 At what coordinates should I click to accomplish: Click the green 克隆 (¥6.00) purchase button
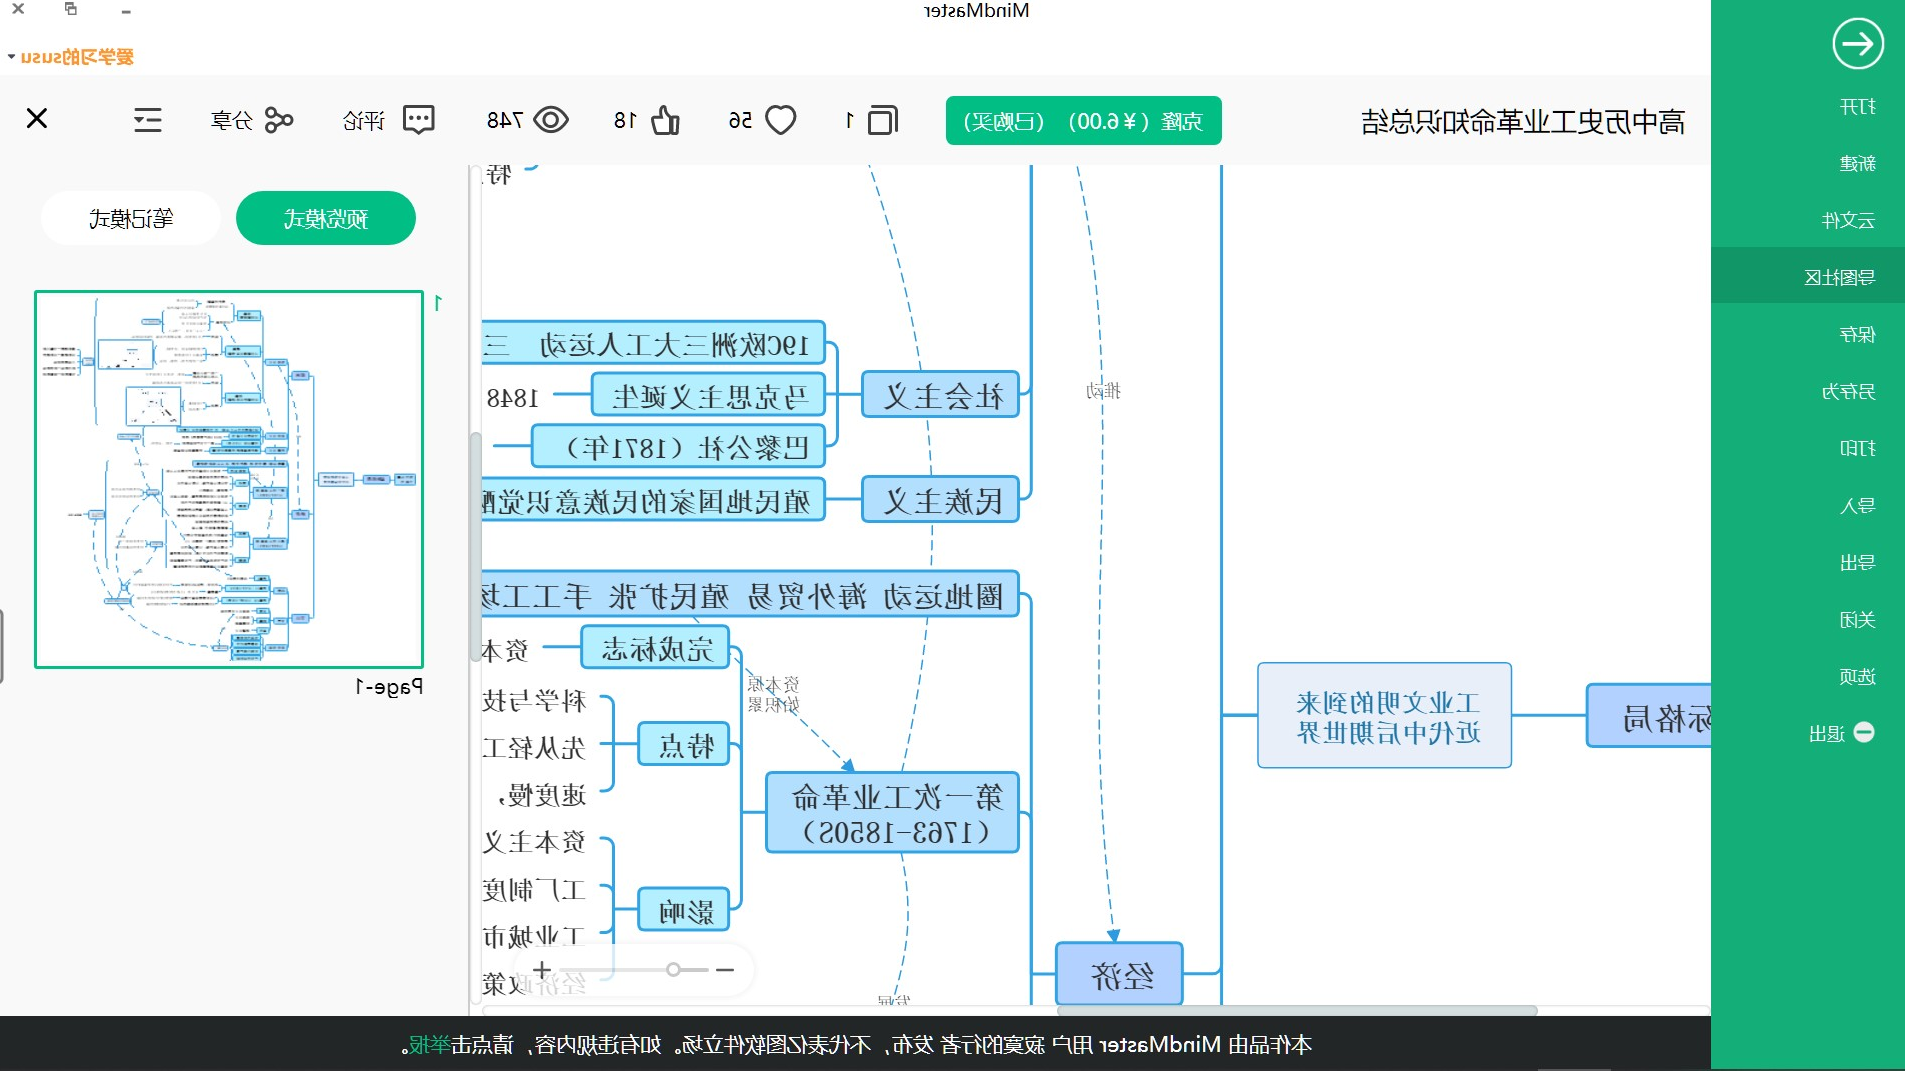pos(1083,121)
